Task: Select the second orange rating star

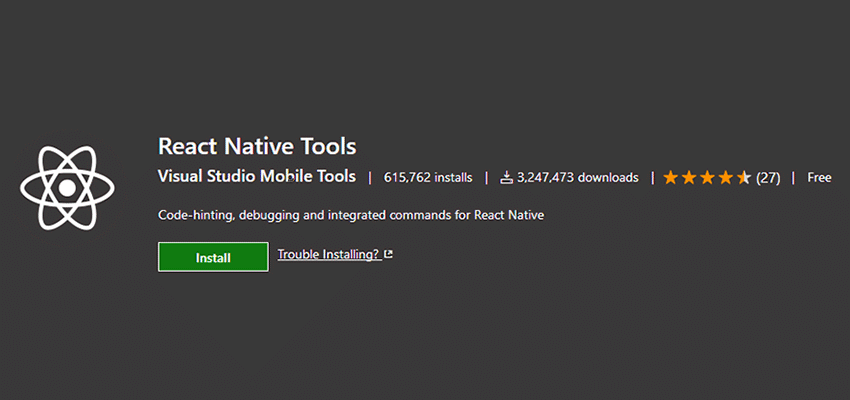Action: tap(689, 178)
